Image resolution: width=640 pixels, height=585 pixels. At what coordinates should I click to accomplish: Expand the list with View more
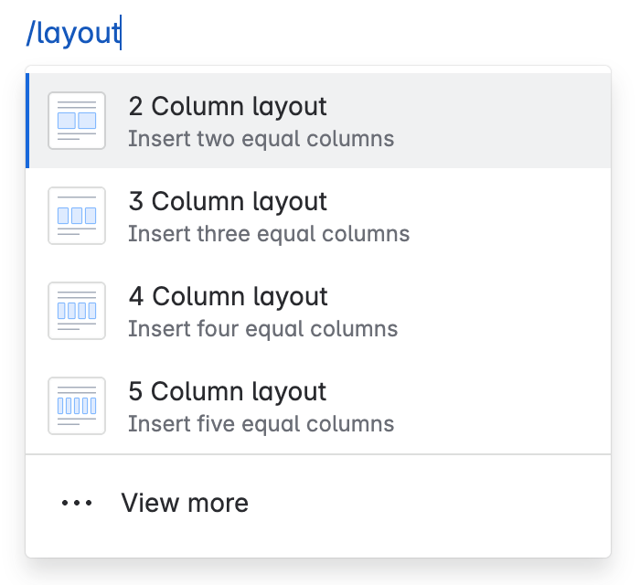184,503
